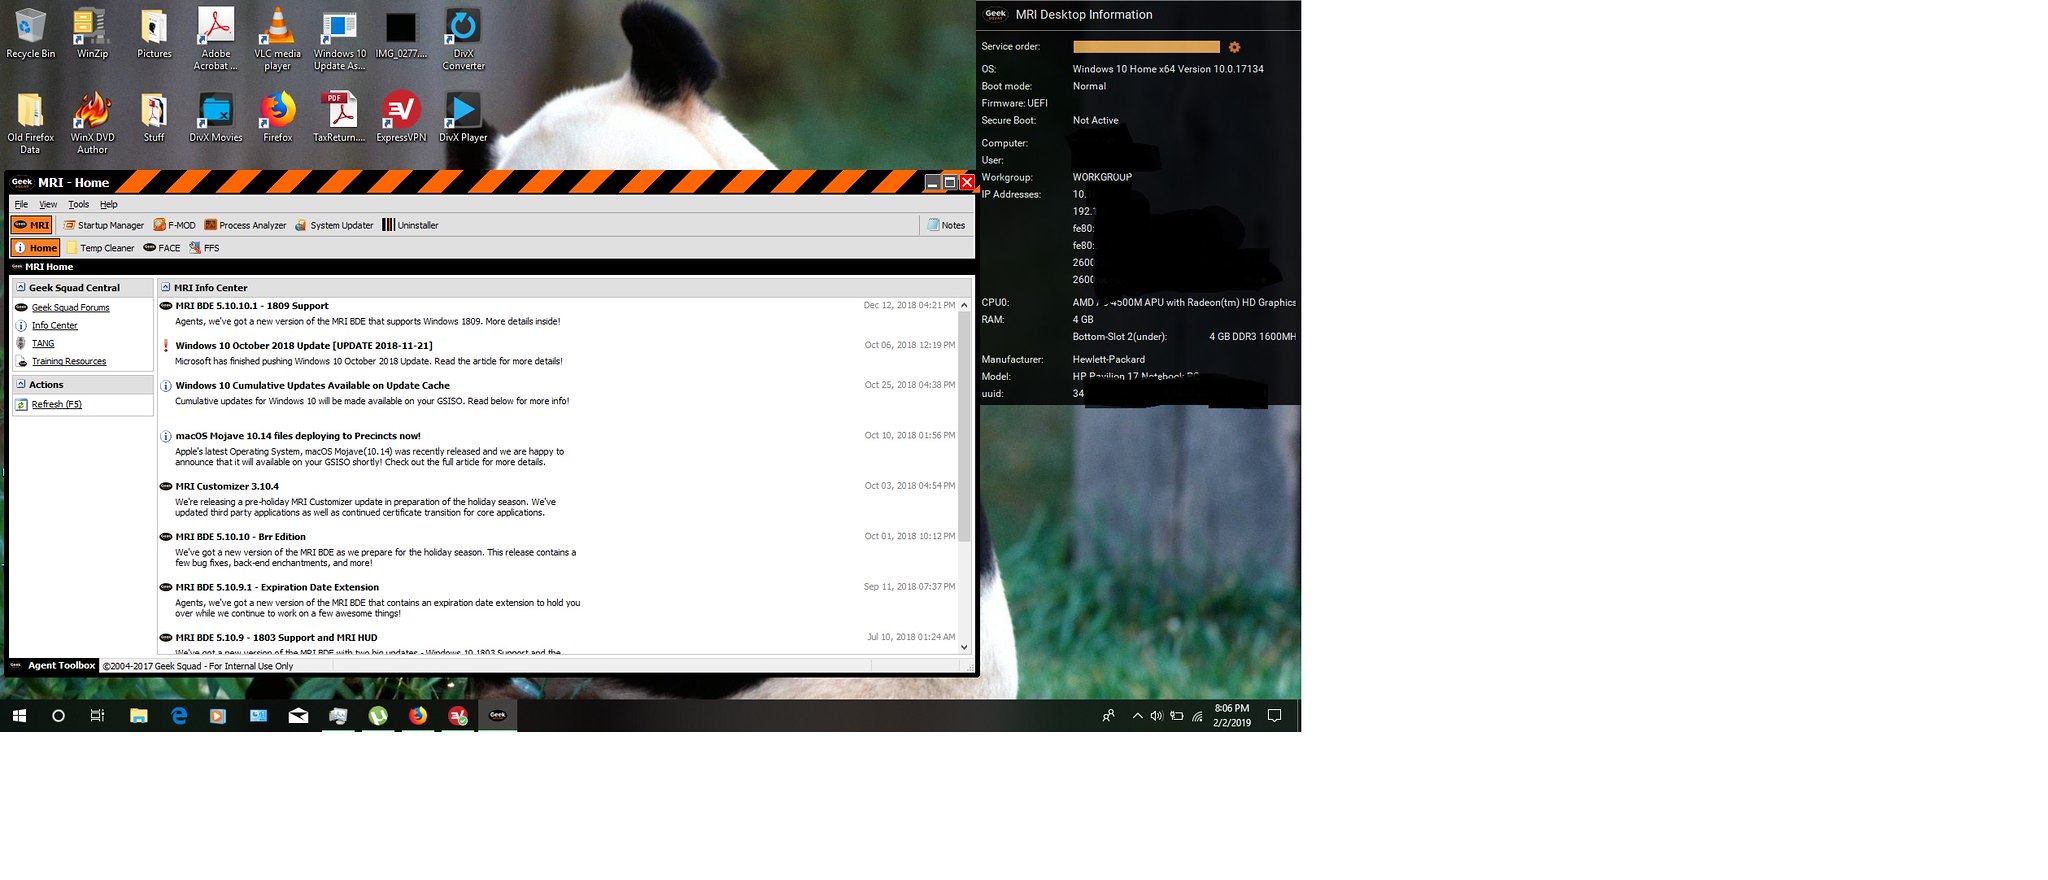The image size is (2048, 880).
Task: Select the WinZip desktop icon
Action: [92, 33]
